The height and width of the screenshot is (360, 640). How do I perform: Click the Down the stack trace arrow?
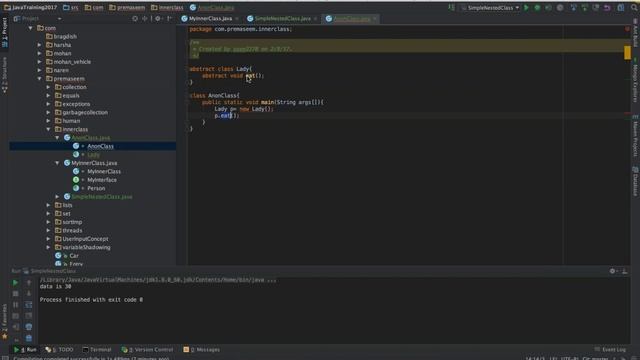(x=29, y=293)
